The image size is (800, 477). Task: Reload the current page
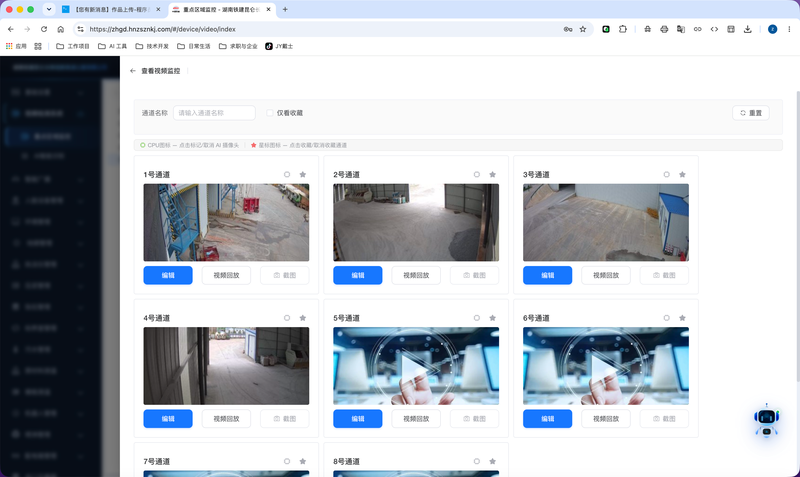(x=44, y=29)
